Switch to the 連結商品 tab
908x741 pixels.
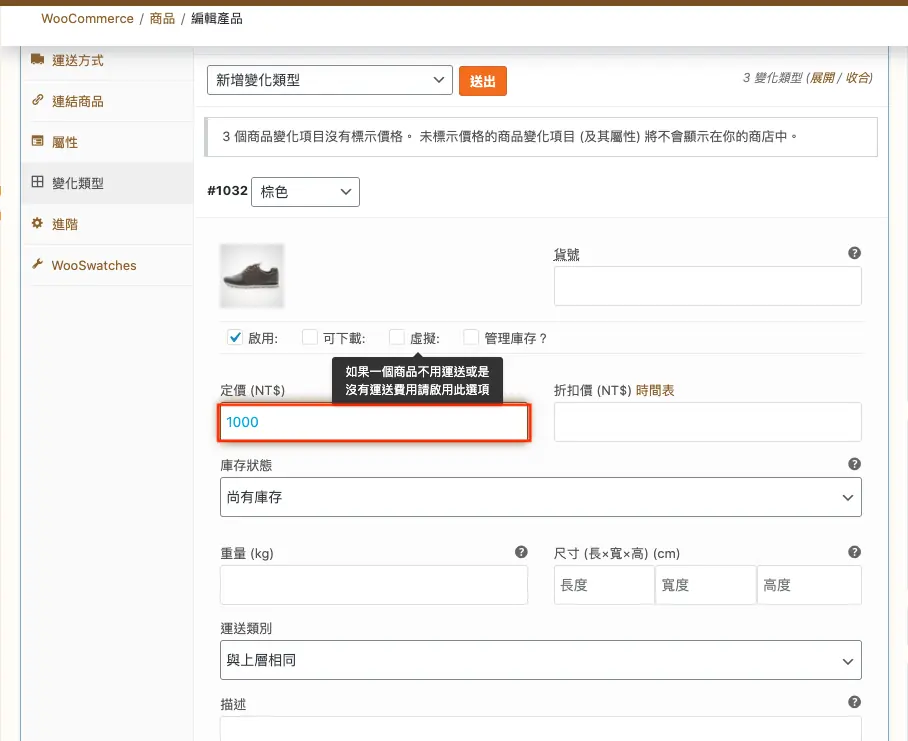pos(107,101)
